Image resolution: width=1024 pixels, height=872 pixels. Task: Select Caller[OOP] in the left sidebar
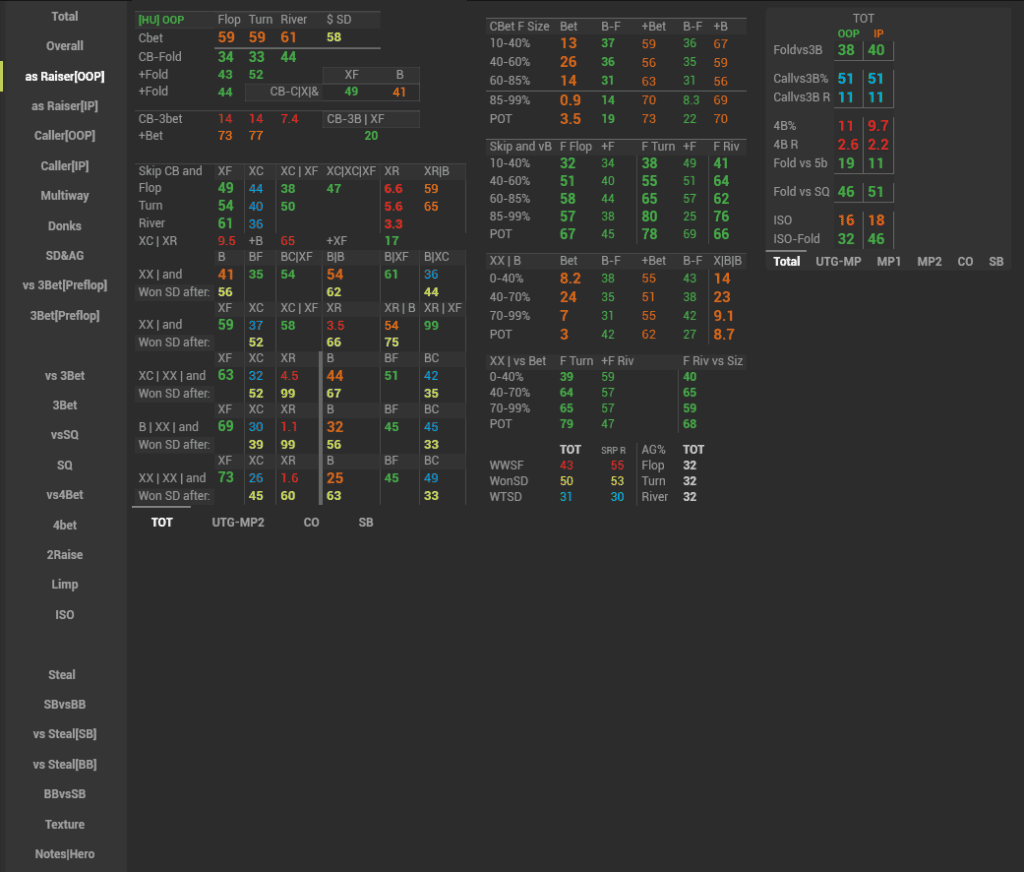[x=64, y=136]
